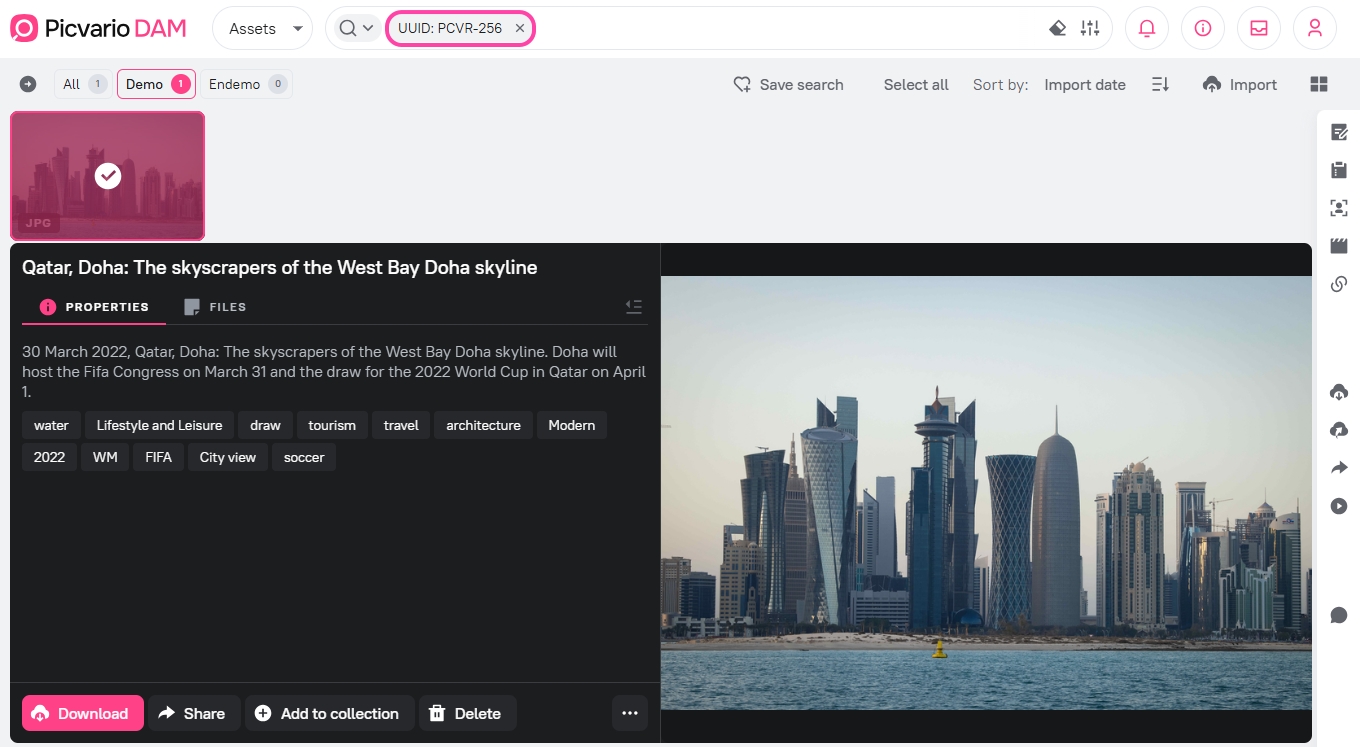Screen dimensions: 1360x747
Task: Click the cloud download sidebar icon
Action: [1339, 391]
